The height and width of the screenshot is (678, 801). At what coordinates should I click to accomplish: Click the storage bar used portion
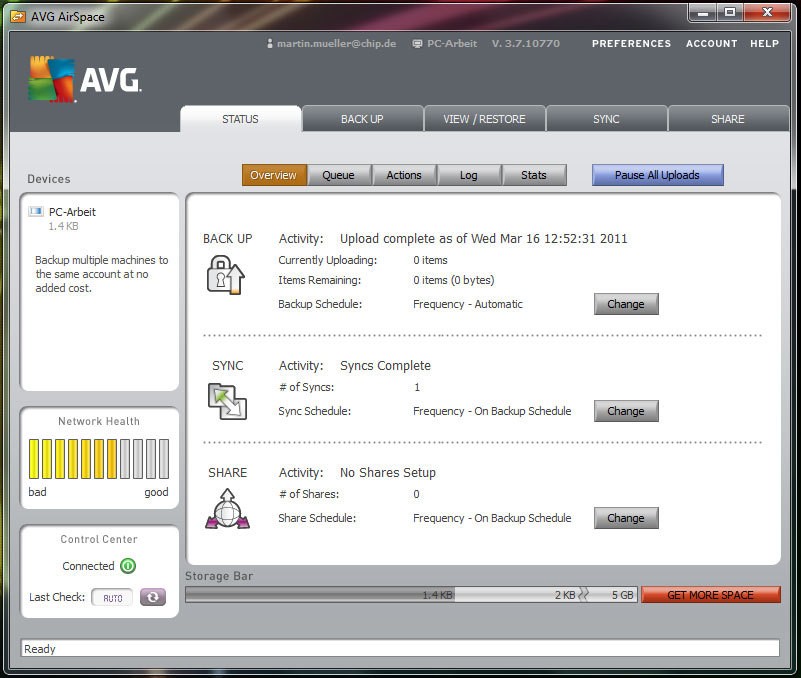320,595
